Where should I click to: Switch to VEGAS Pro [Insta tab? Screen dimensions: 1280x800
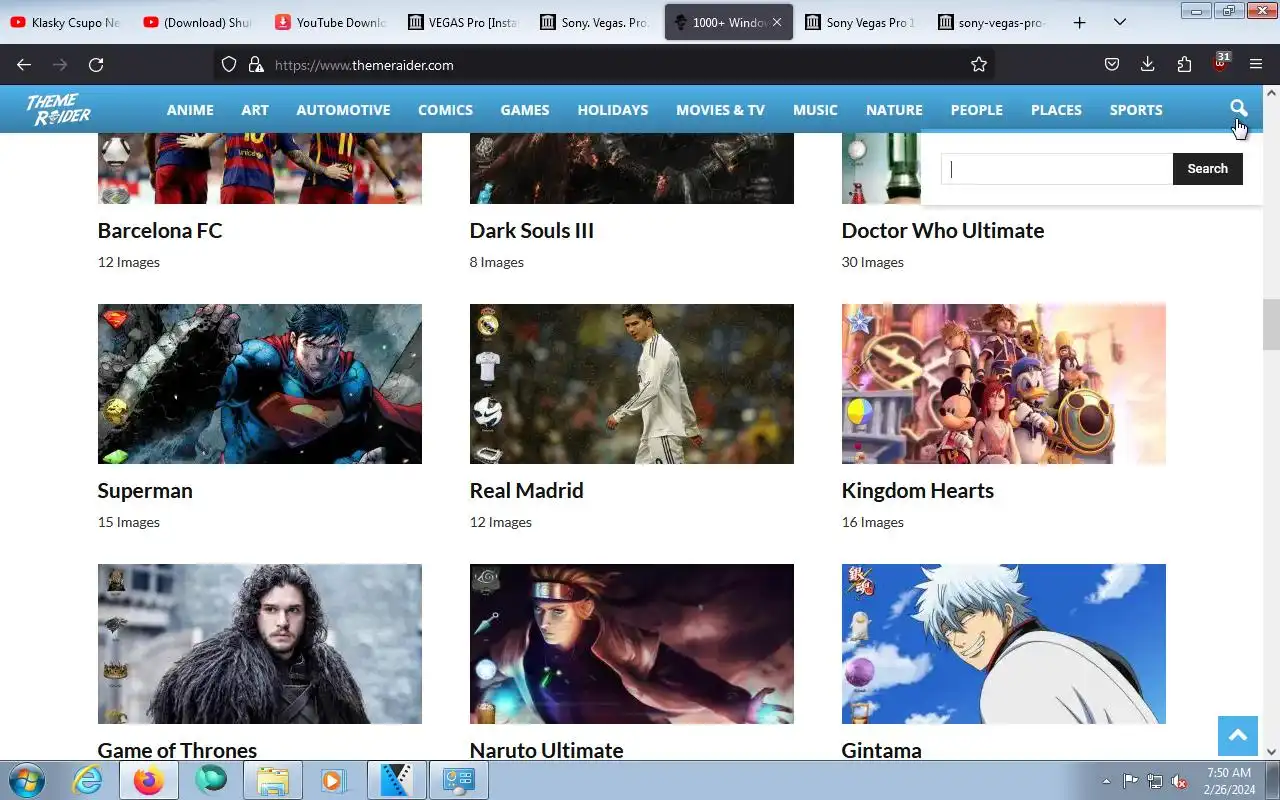coord(463,22)
